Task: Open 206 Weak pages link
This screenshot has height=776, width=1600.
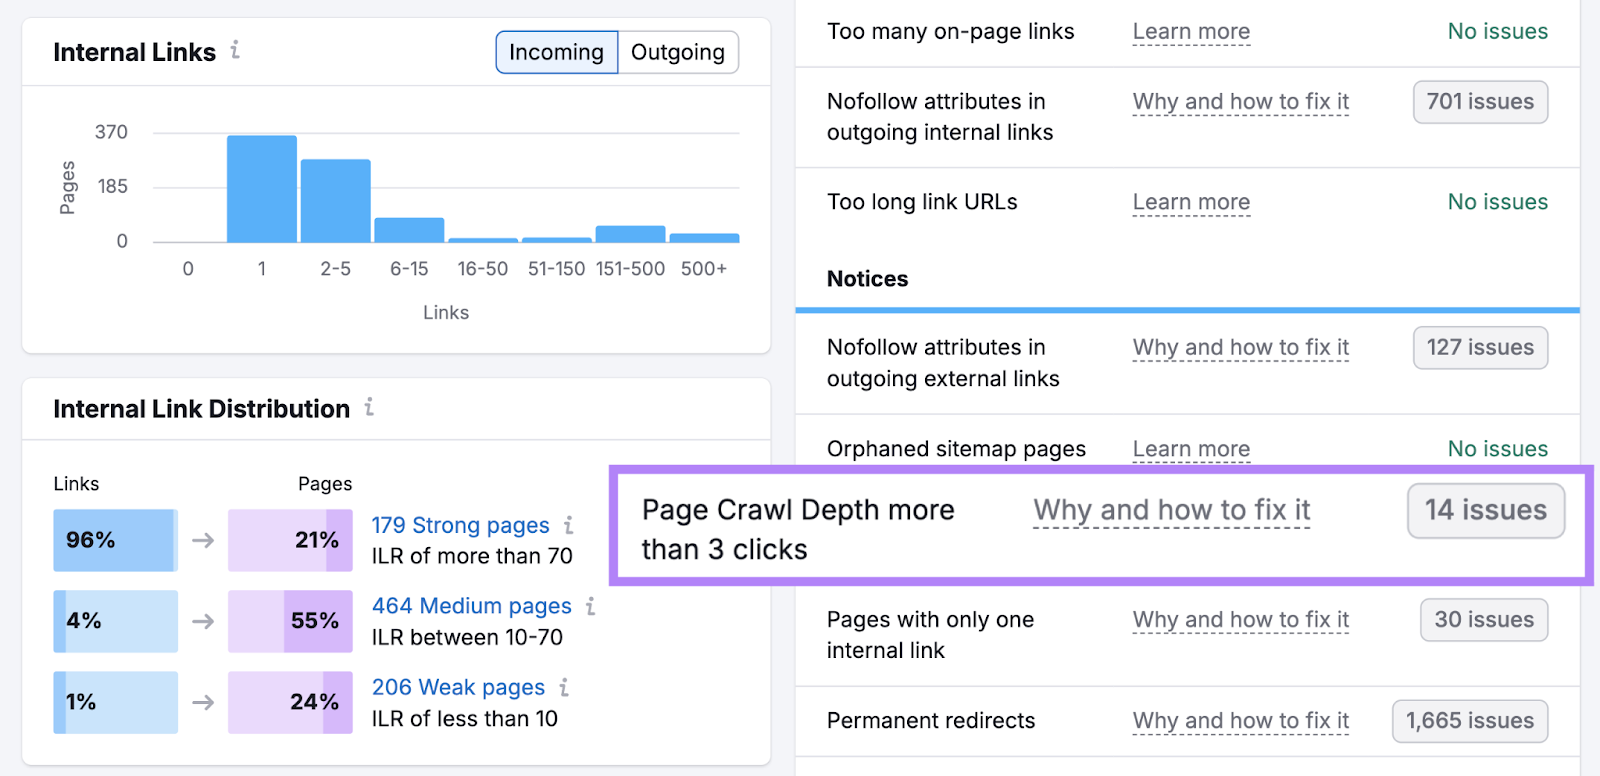Action: click(x=458, y=687)
